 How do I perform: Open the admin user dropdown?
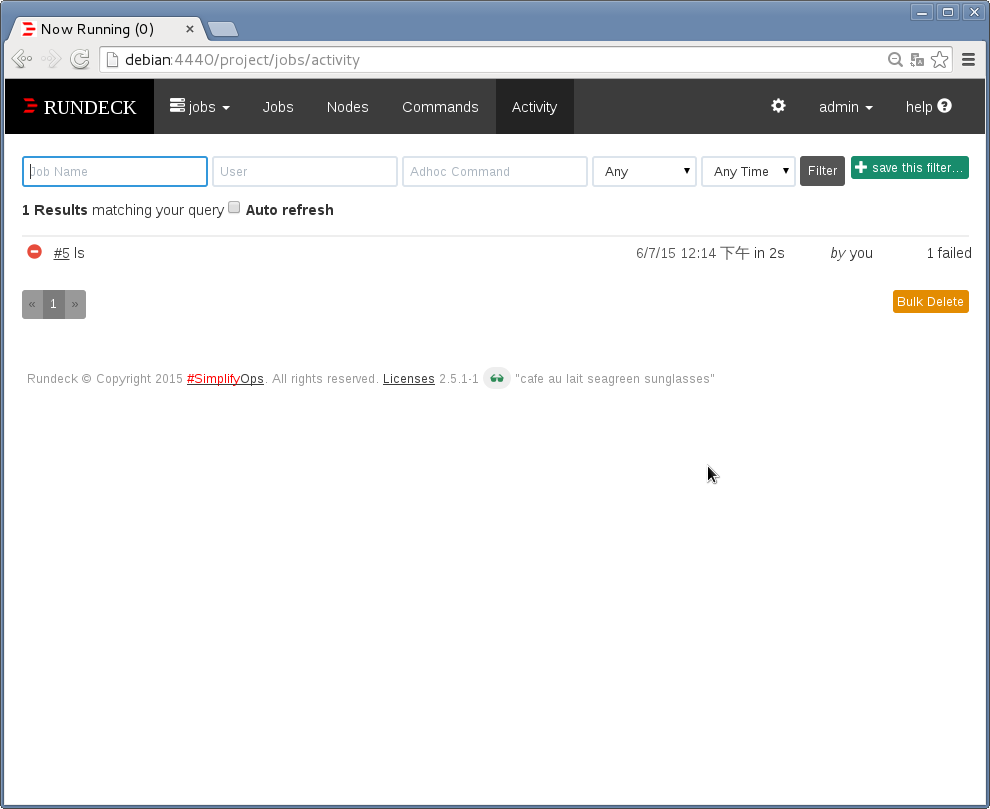pyautogui.click(x=845, y=107)
